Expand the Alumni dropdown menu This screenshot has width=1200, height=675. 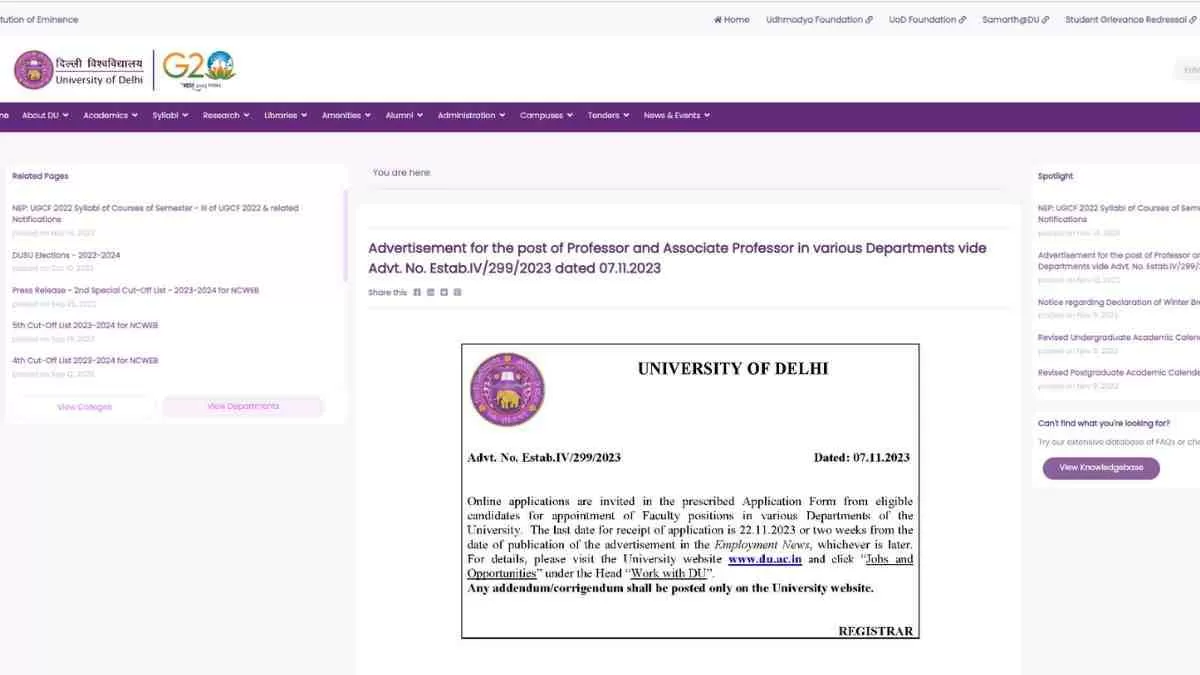click(404, 115)
